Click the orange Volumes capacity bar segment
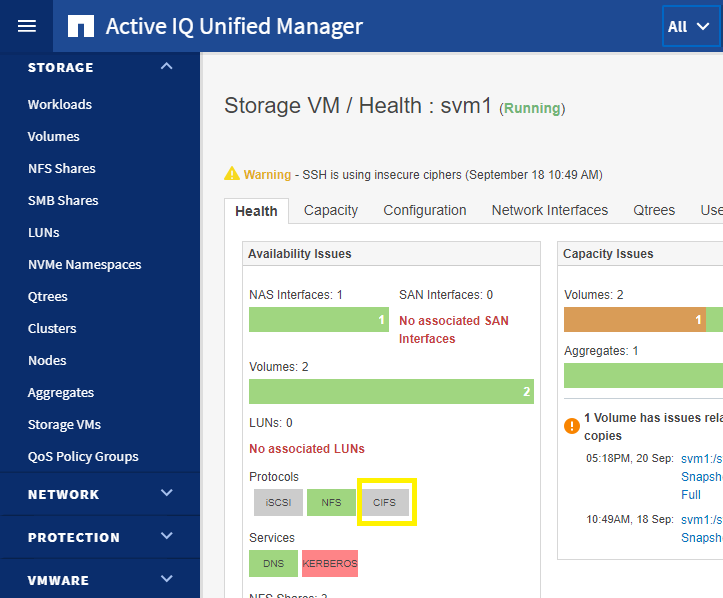This screenshot has height=598, width=723. (x=634, y=320)
